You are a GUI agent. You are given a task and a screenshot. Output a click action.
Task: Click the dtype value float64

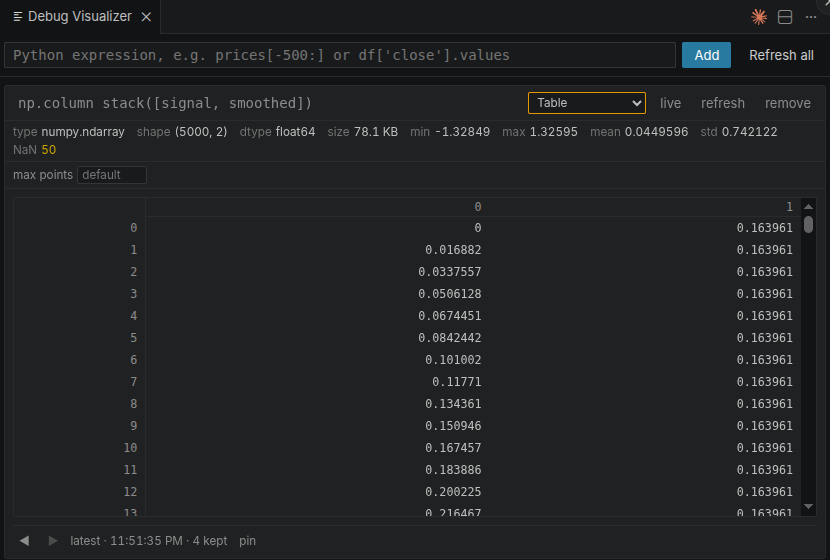pos(295,132)
